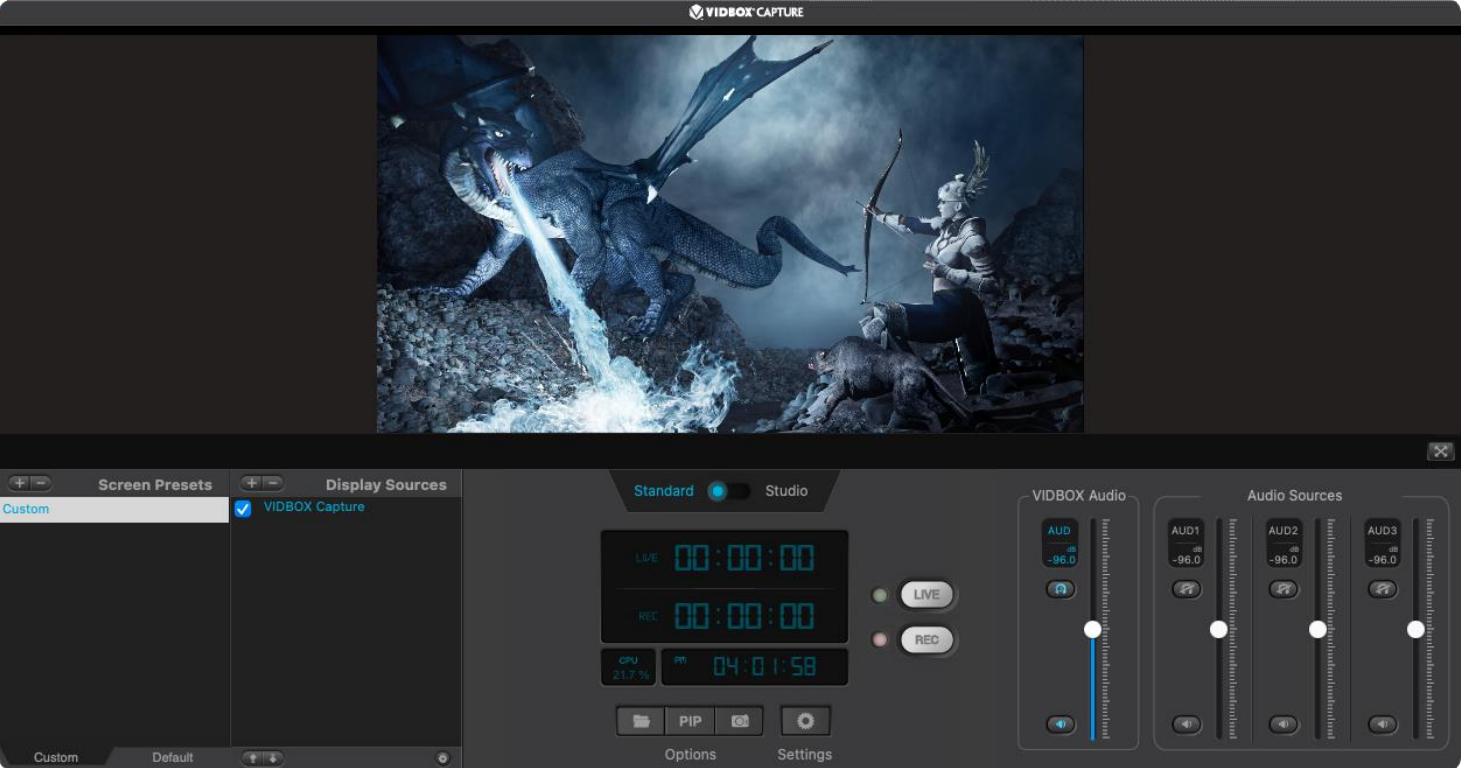This screenshot has height=768, width=1462.
Task: Switch to the Default presets tab
Action: pyautogui.click(x=173, y=757)
